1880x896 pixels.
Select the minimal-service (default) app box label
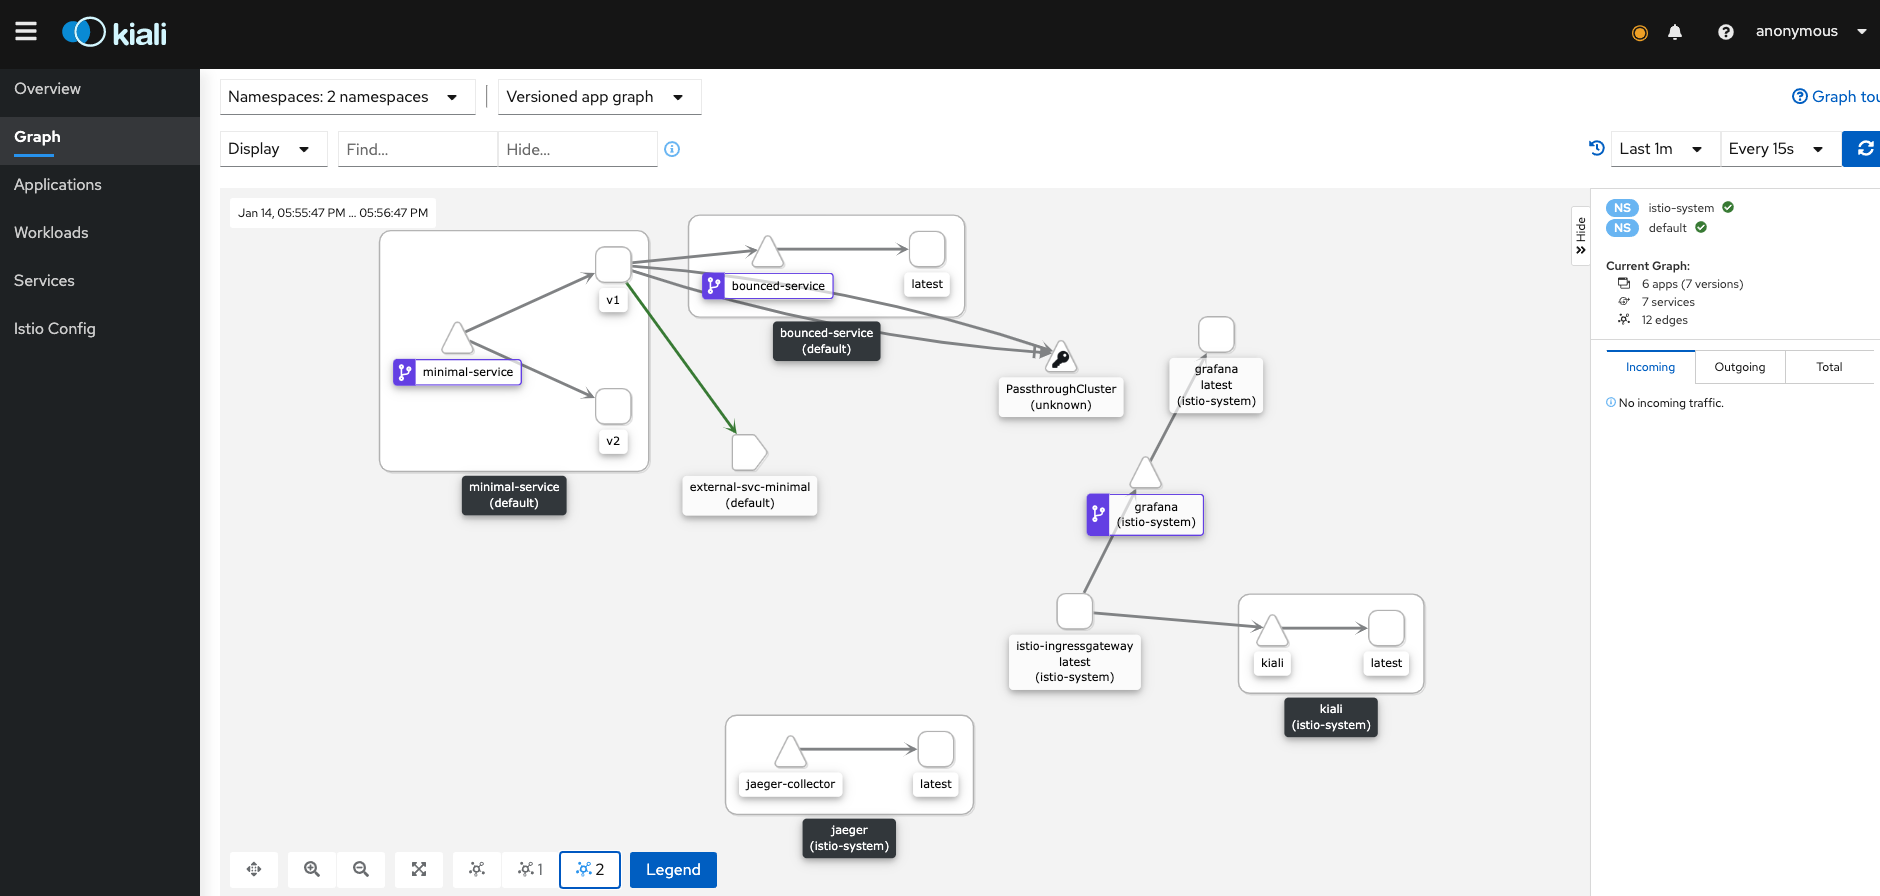coord(514,495)
